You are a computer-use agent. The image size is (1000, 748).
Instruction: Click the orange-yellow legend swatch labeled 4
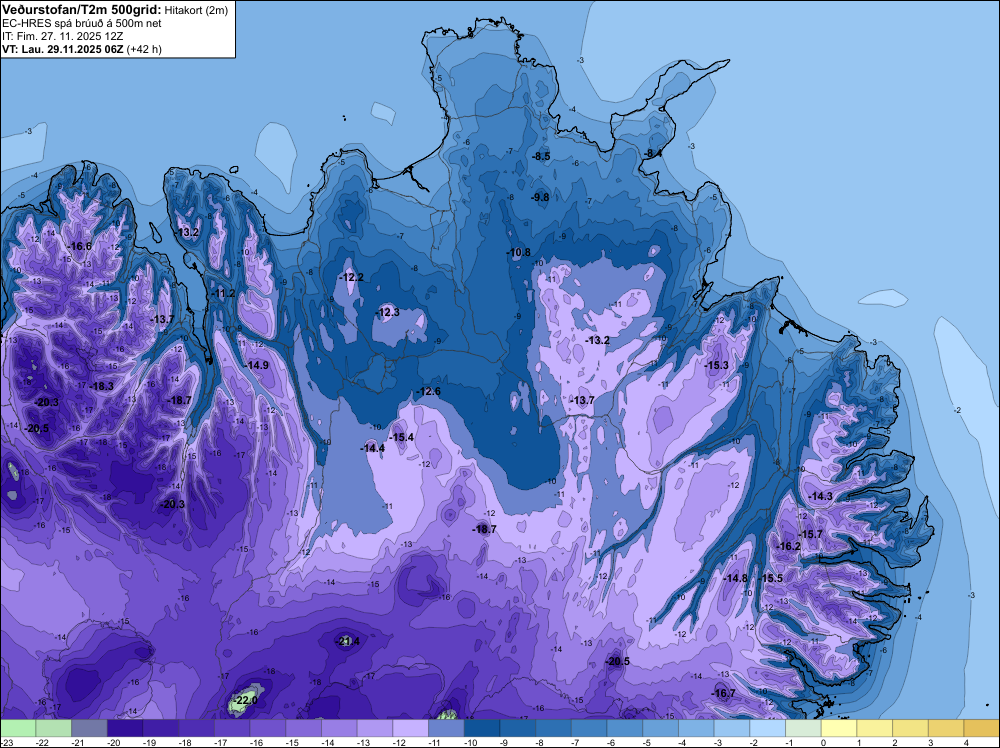[982, 728]
